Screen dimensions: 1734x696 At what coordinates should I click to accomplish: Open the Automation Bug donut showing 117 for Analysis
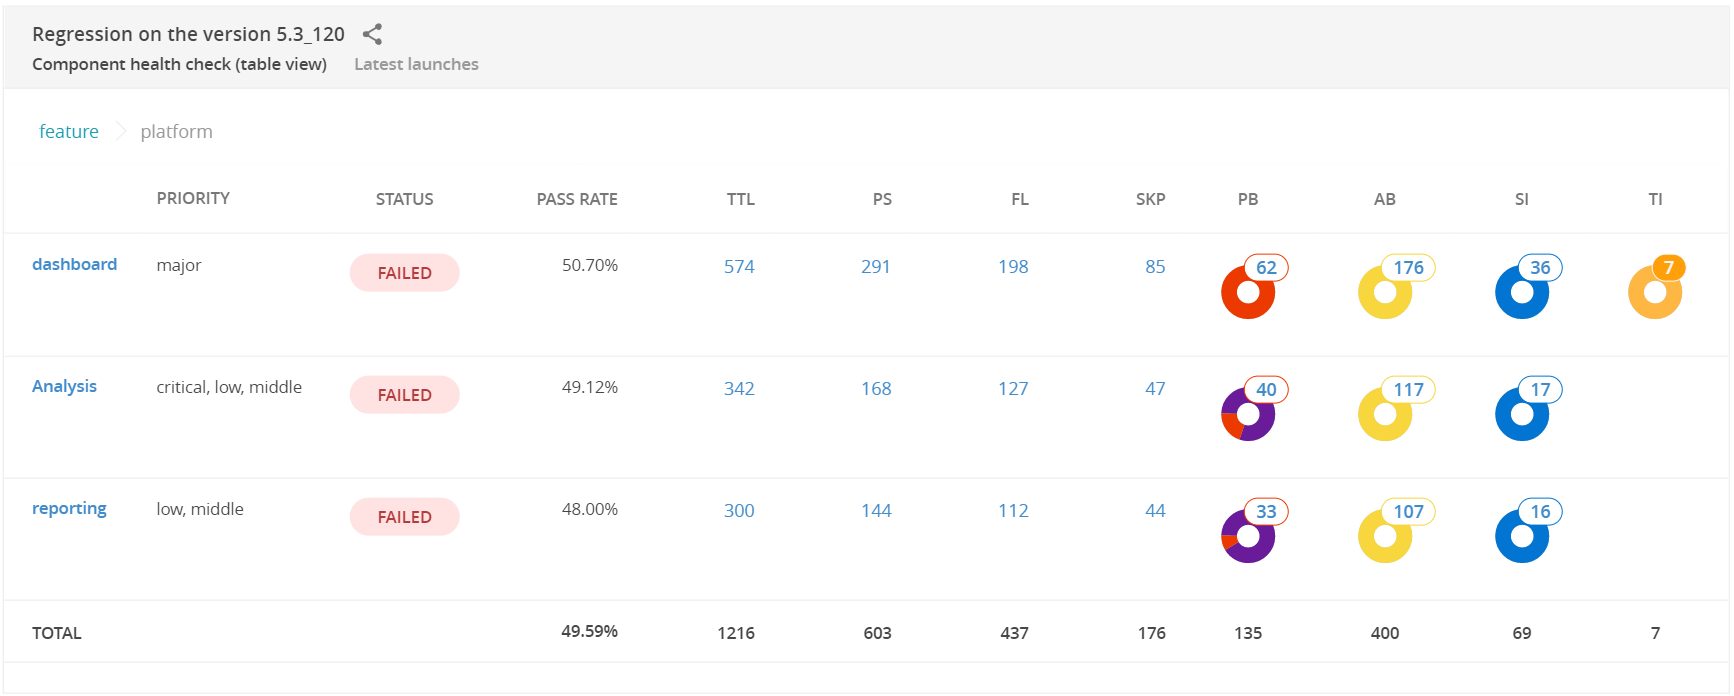[x=1385, y=411]
